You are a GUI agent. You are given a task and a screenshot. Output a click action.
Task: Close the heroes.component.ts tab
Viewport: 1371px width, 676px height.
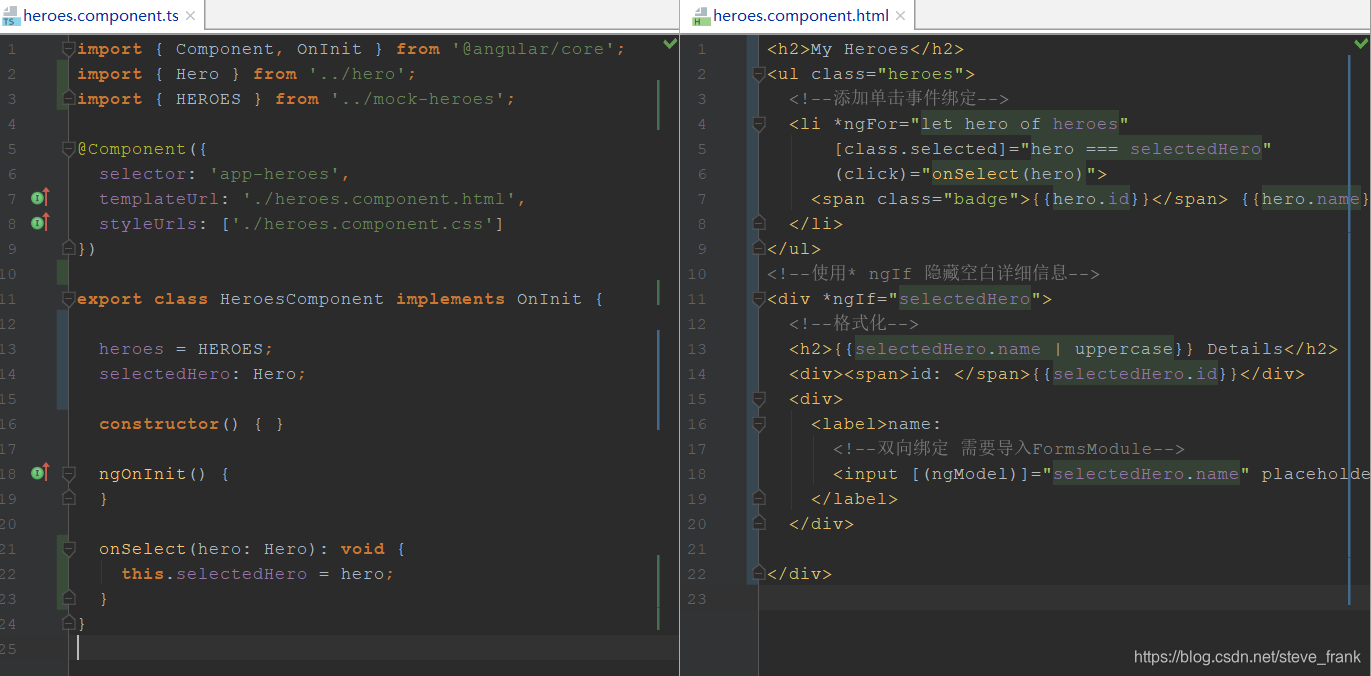pyautogui.click(x=190, y=16)
